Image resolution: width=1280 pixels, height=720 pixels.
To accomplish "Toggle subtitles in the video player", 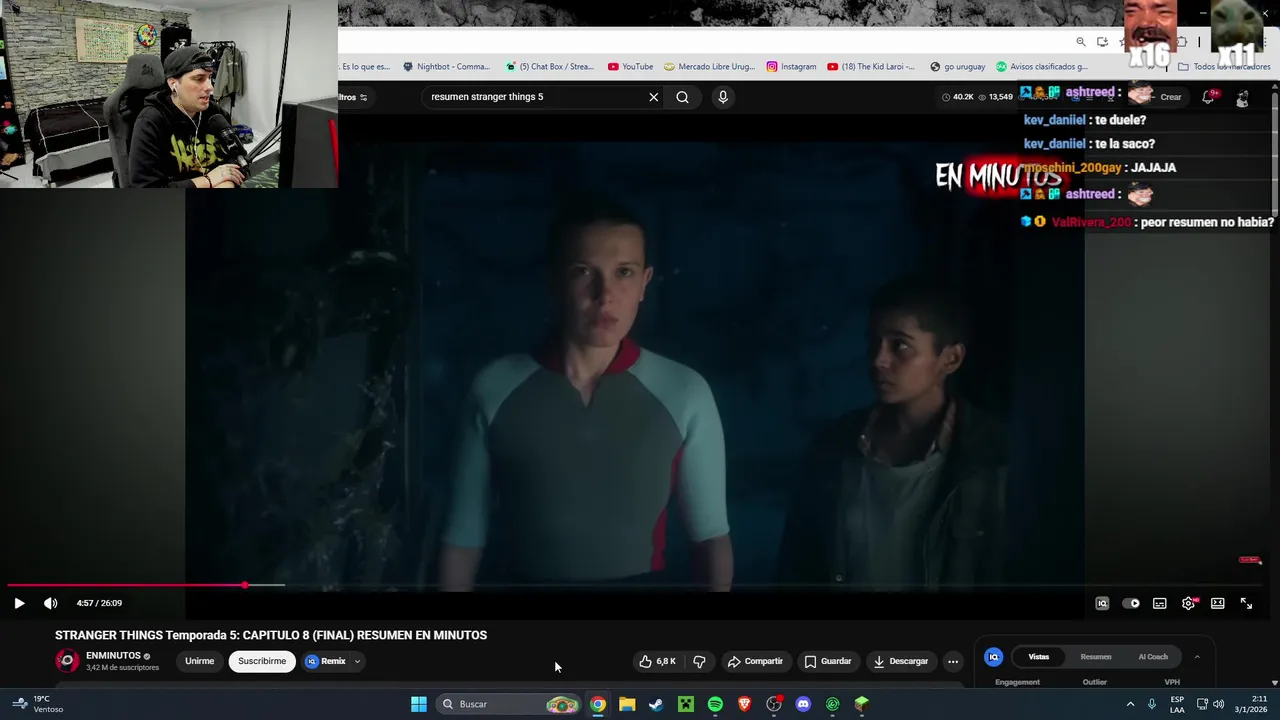I will point(1160,603).
